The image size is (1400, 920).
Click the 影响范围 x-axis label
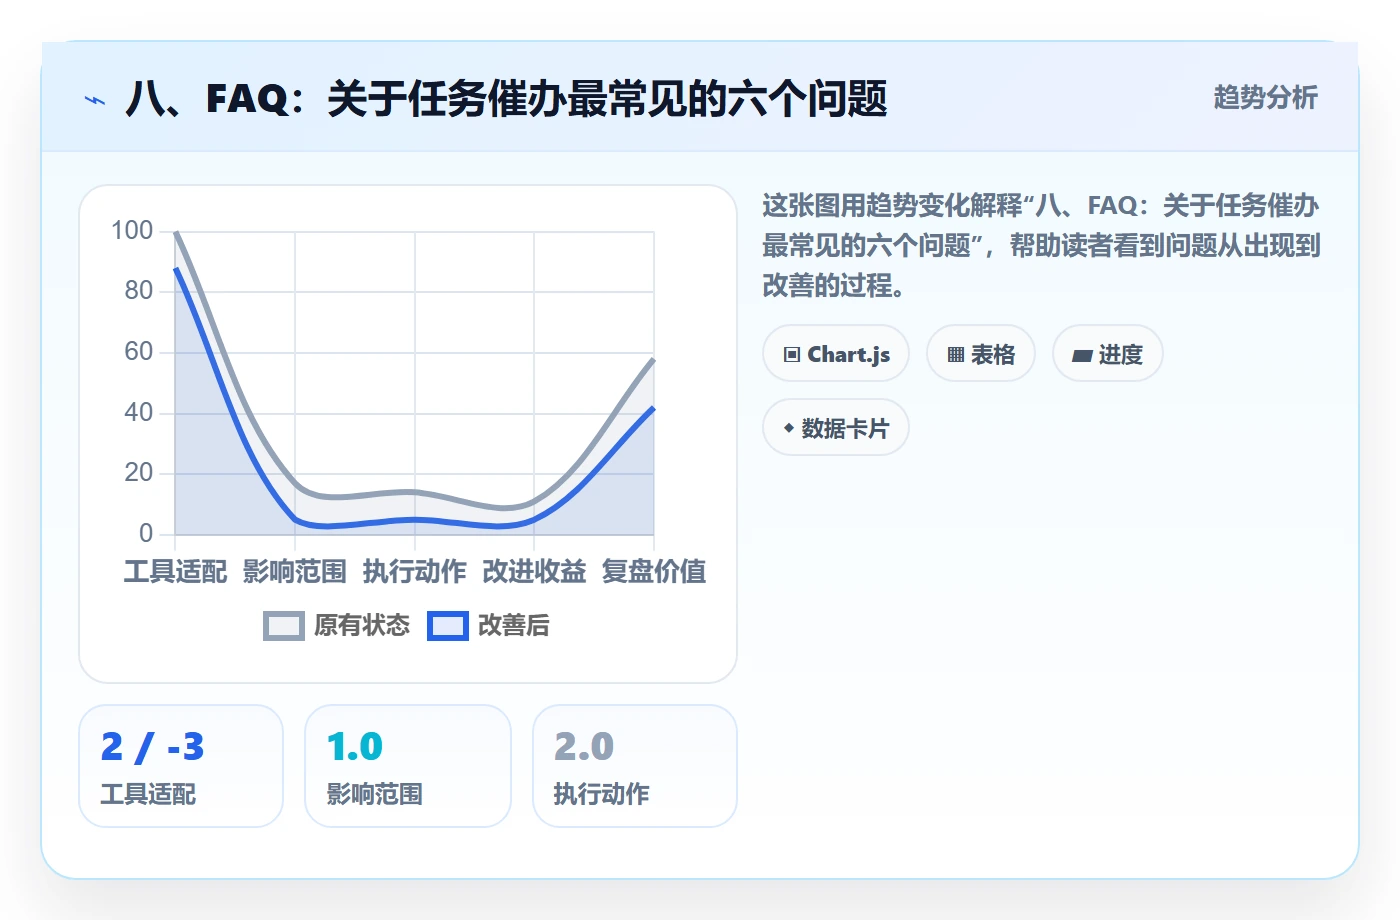(x=295, y=572)
